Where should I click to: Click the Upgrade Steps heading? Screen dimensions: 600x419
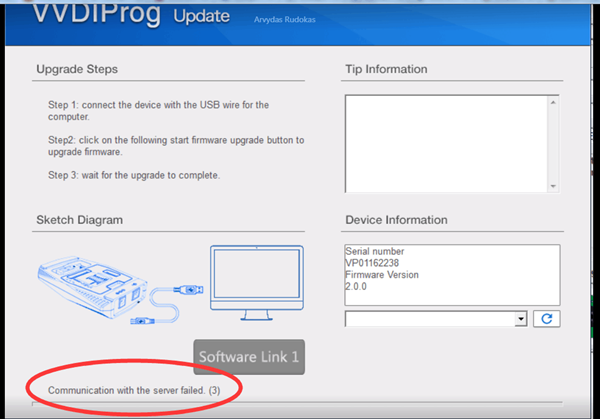77,69
